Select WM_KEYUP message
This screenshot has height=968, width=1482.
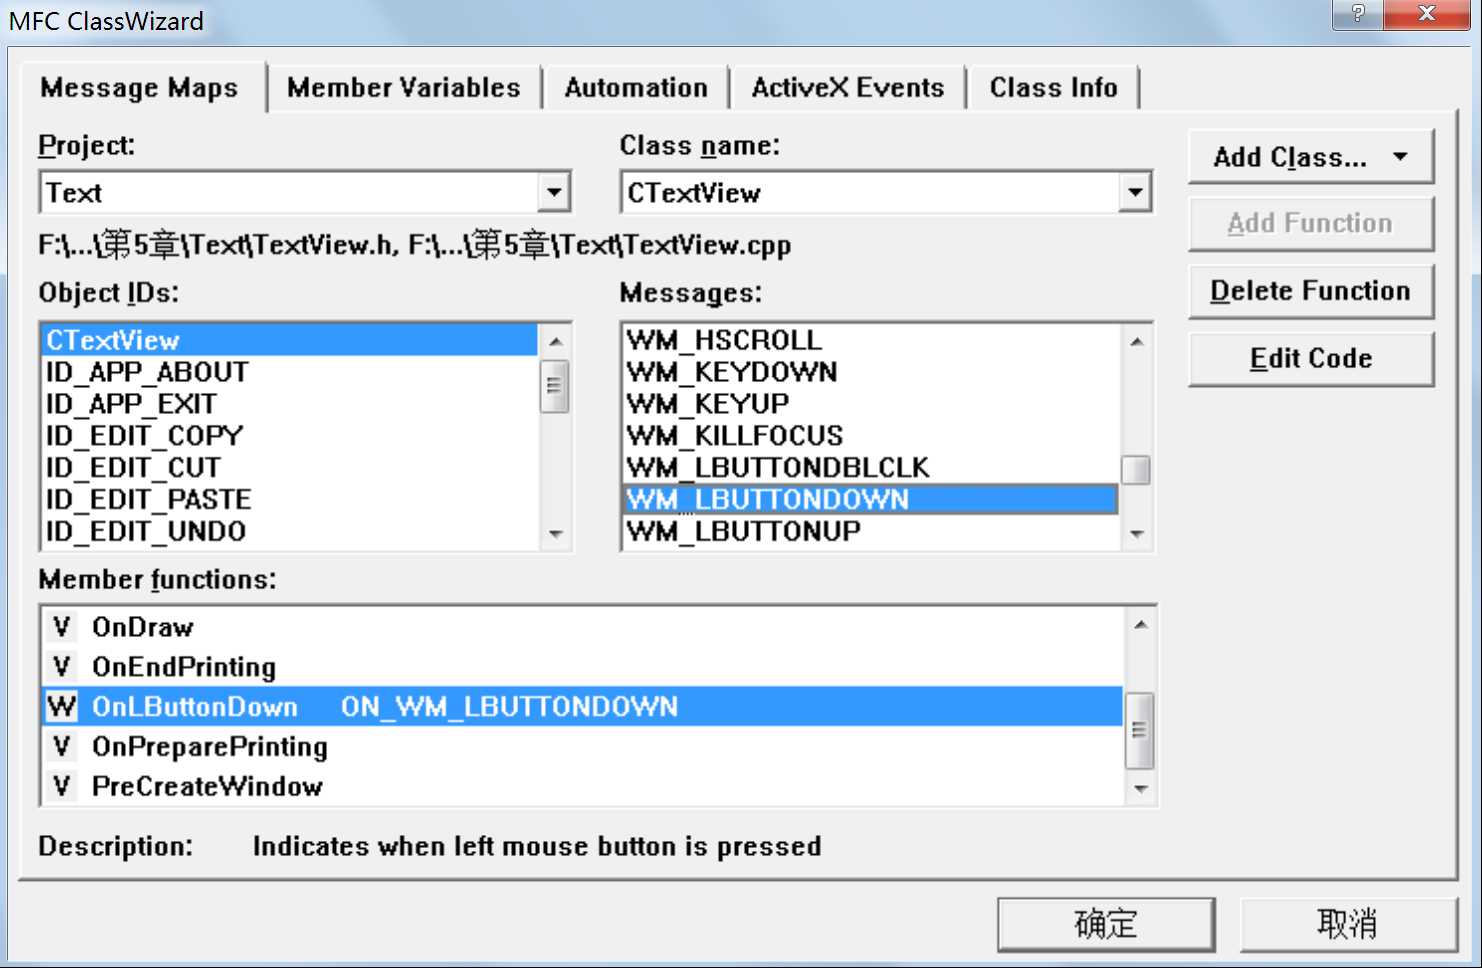870,404
